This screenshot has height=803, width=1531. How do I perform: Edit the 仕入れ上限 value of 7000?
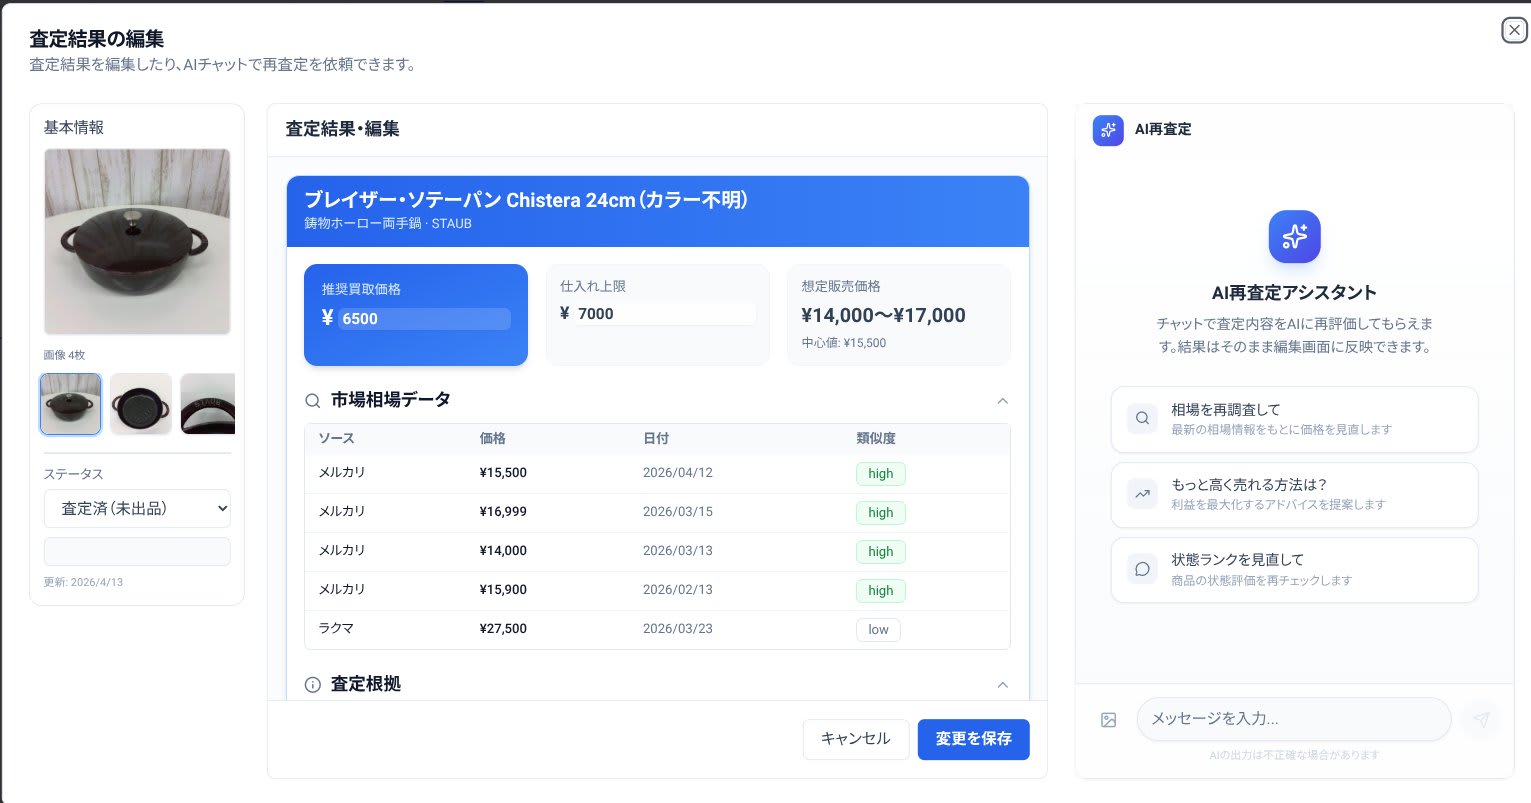point(665,313)
